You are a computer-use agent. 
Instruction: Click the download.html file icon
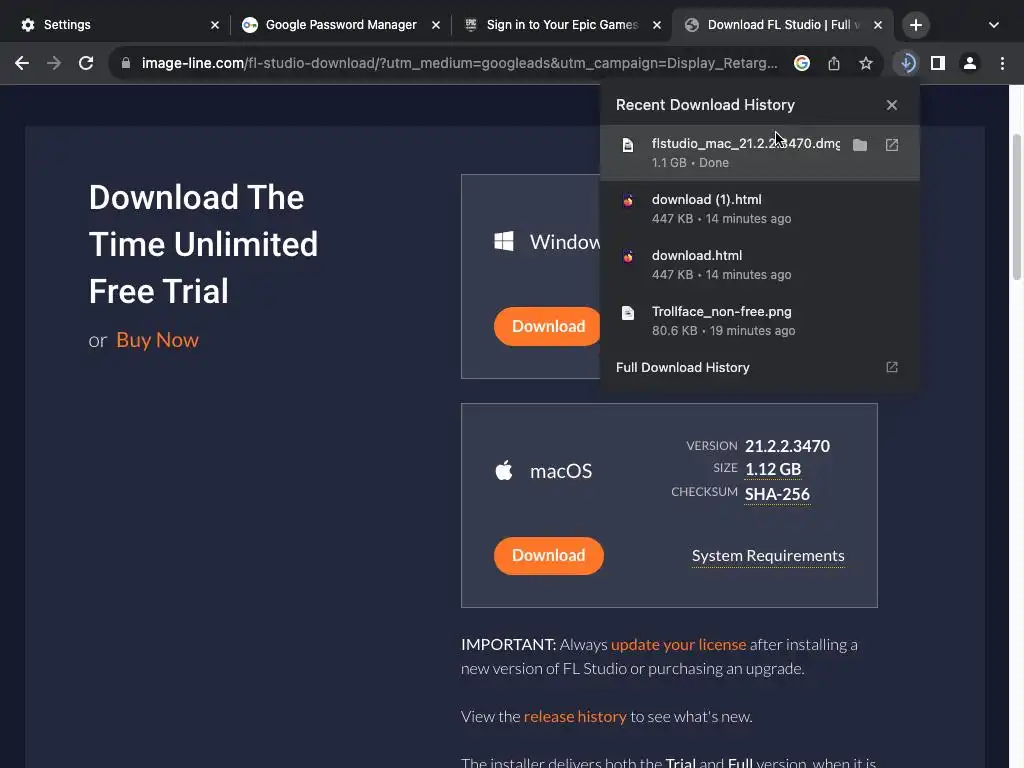pos(628,257)
